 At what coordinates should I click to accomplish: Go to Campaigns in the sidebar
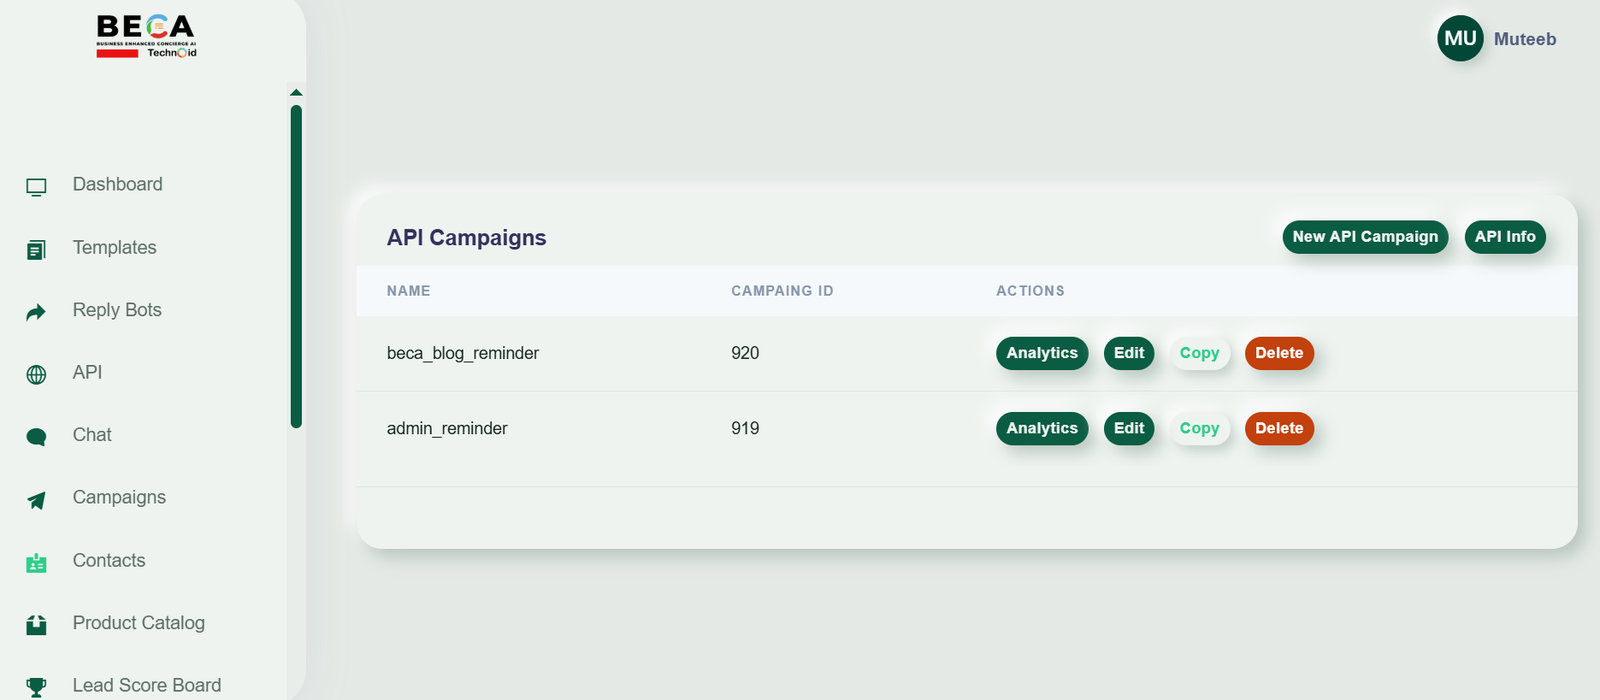click(119, 498)
